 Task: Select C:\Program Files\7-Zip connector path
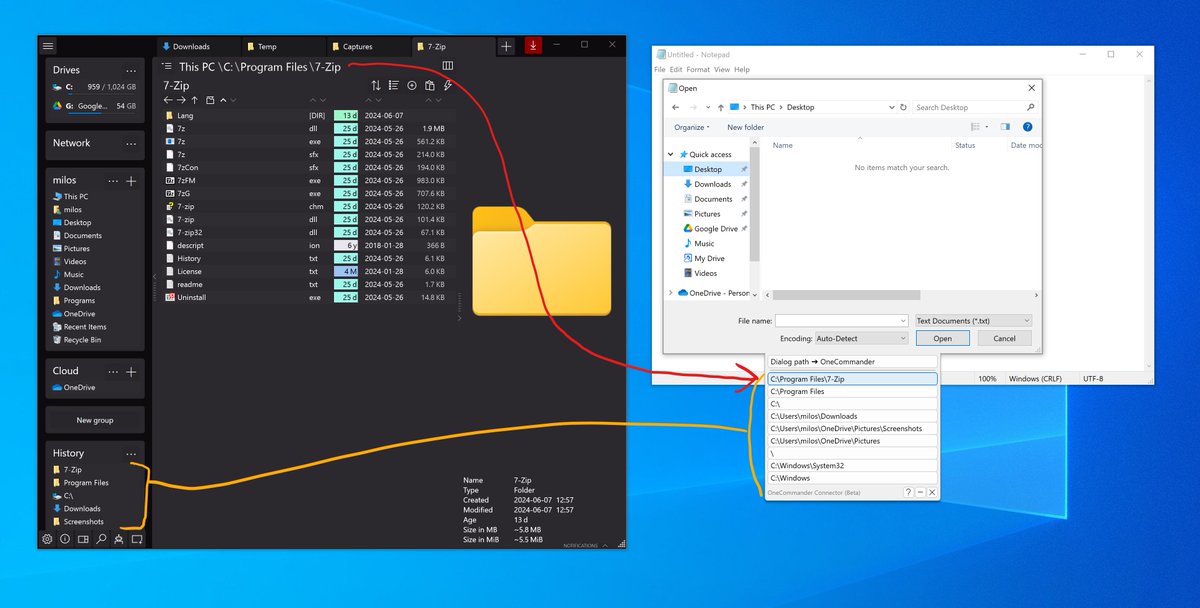pos(853,379)
